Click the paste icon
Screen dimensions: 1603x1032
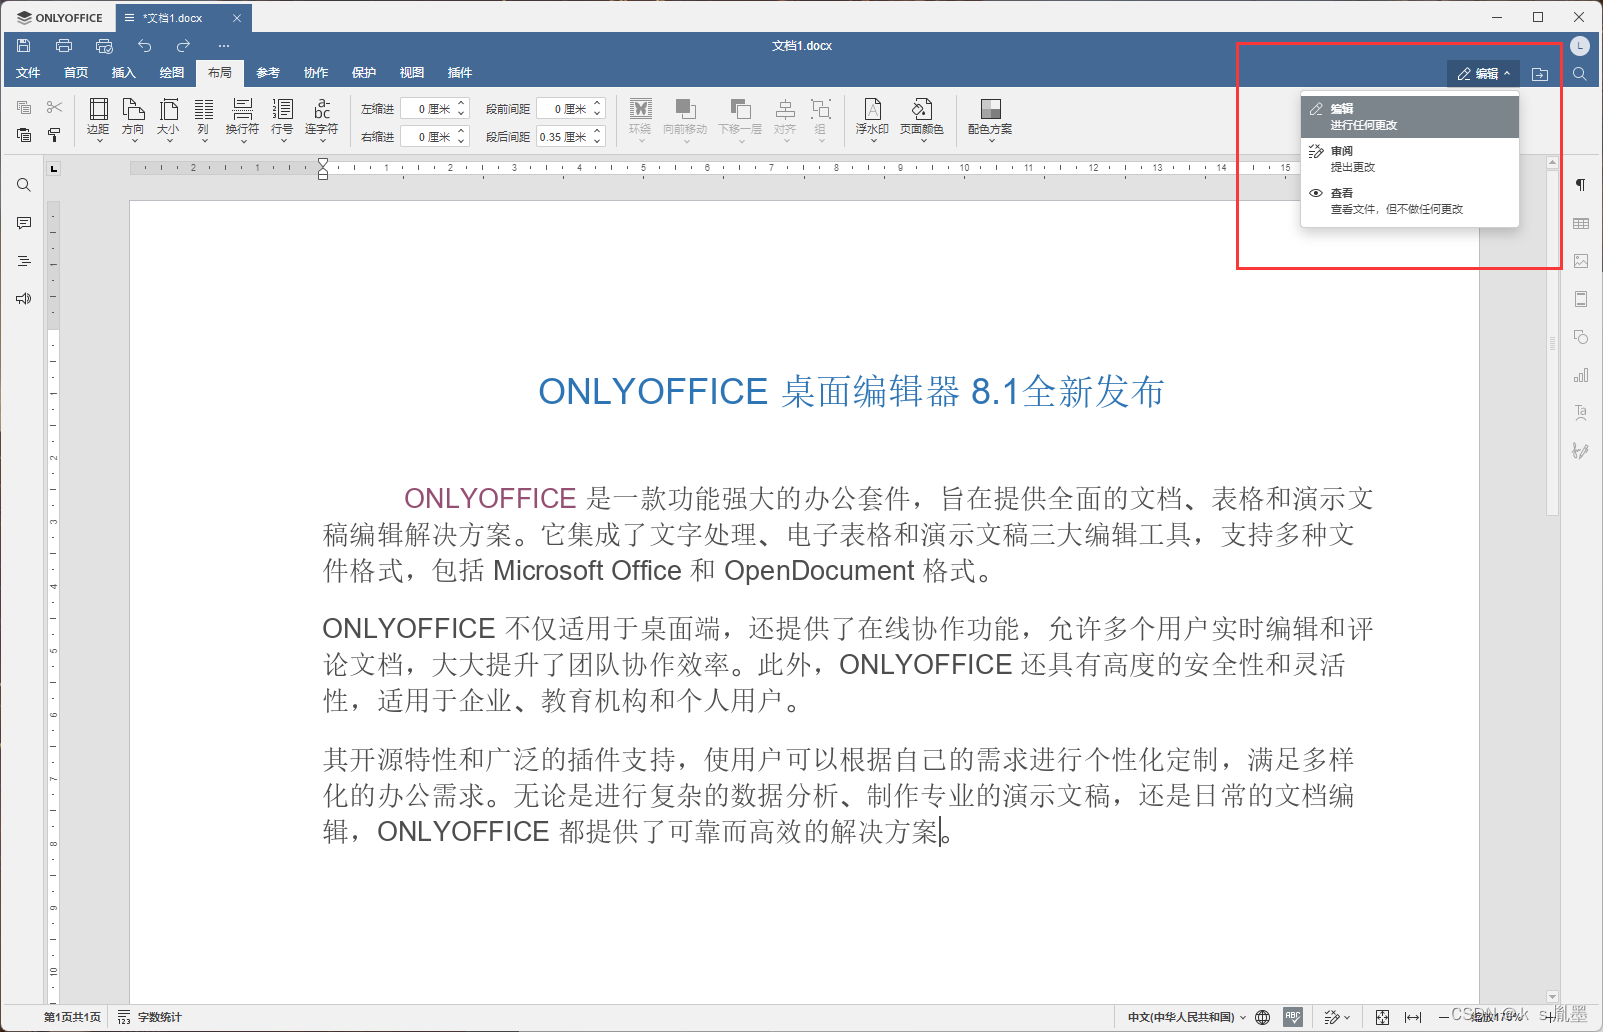click(x=24, y=135)
